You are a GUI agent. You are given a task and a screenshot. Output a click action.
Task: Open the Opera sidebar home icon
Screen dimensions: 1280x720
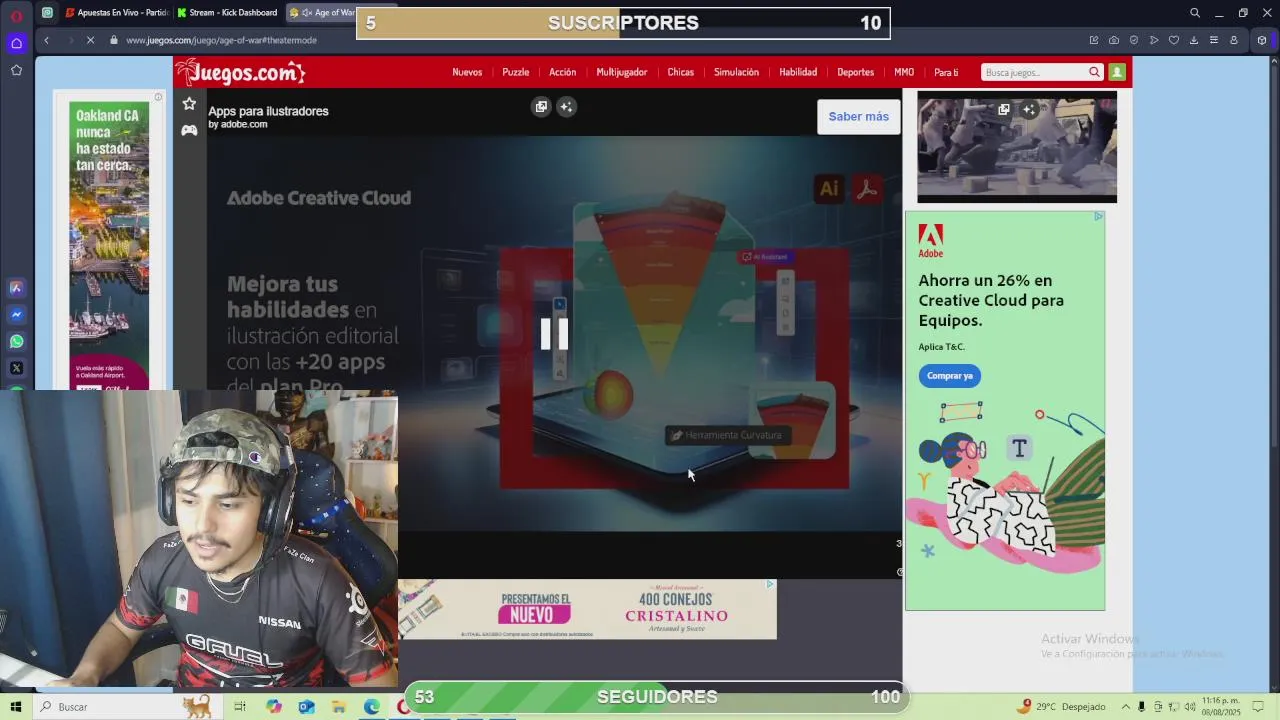click(16, 43)
